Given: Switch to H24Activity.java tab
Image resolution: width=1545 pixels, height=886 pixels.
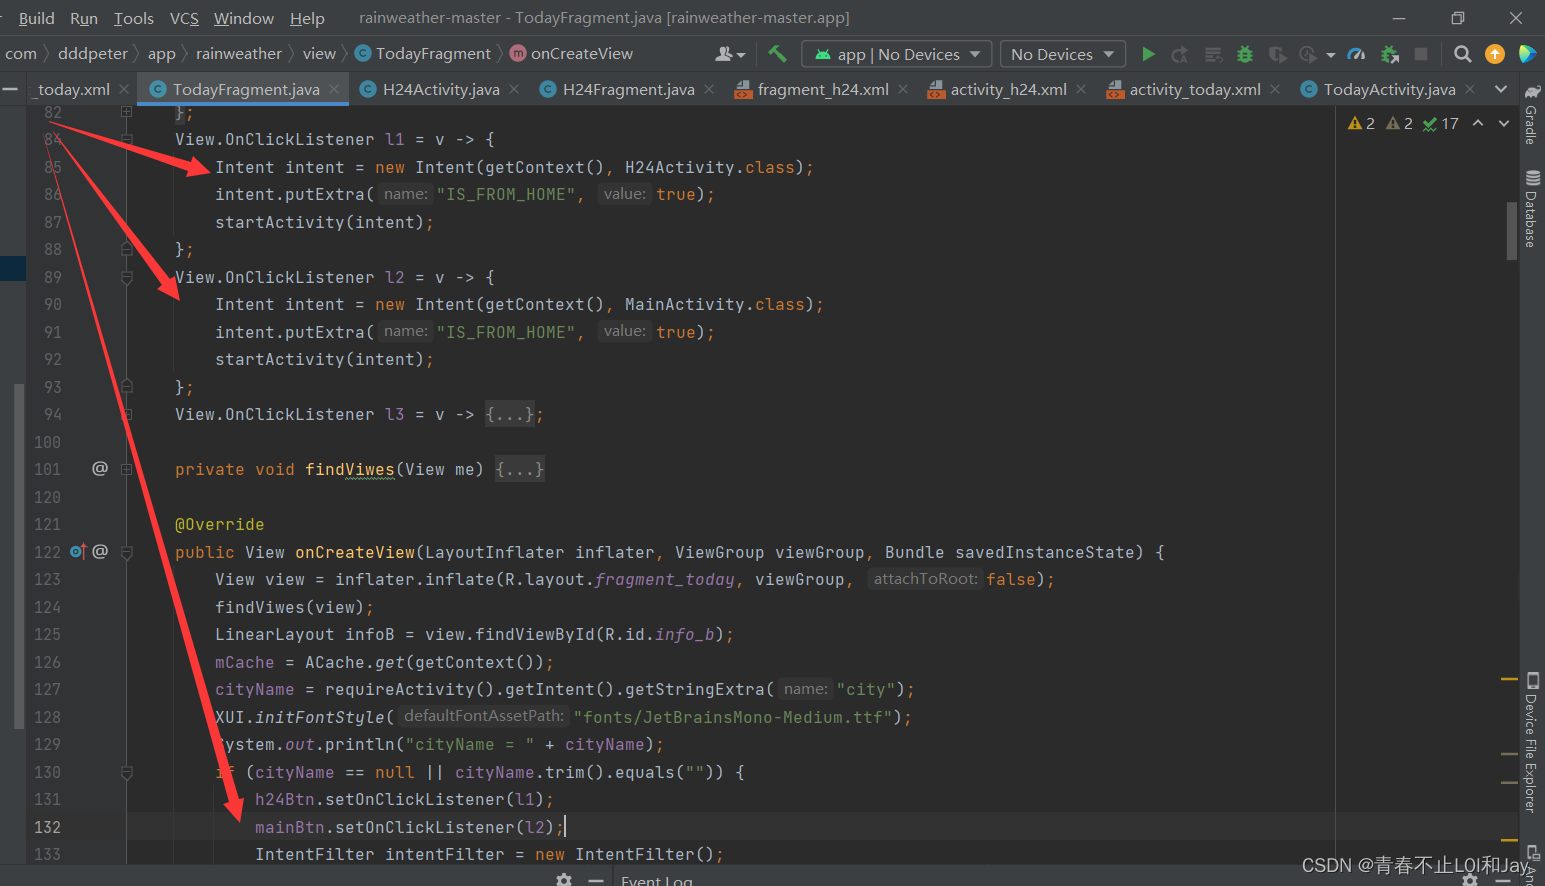Looking at the screenshot, I should click(440, 89).
